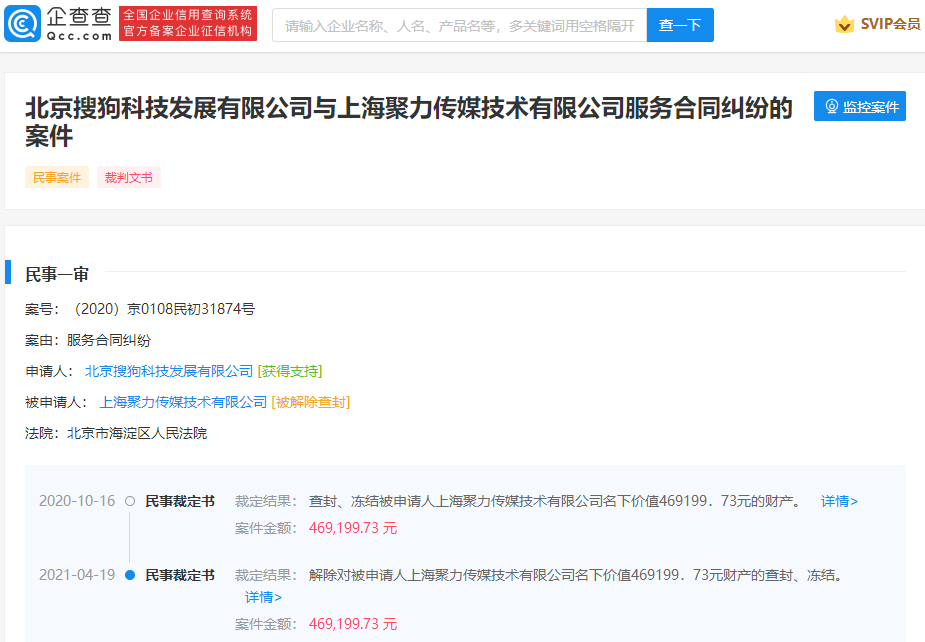The height and width of the screenshot is (642, 925).
Task: Open the SVIP会员 membership link
Action: click(890, 25)
